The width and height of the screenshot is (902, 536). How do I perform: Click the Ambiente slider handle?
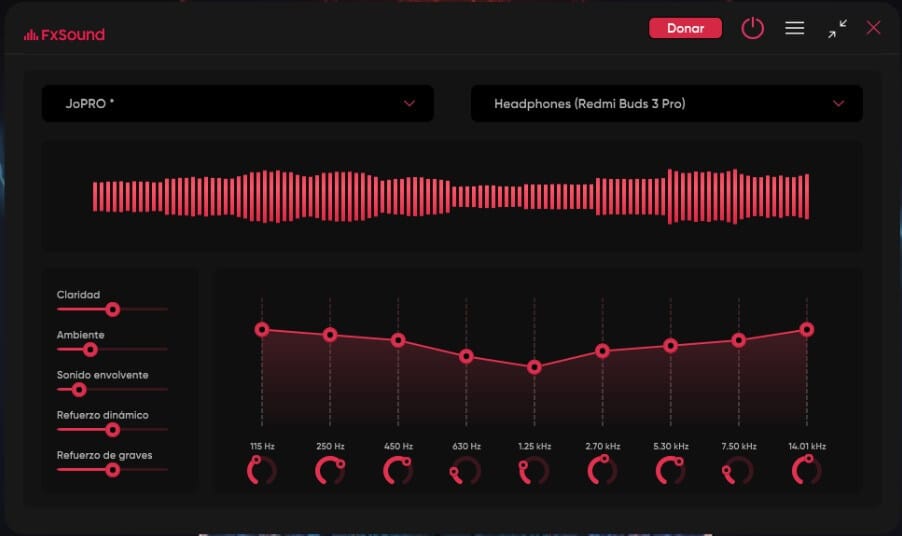pos(90,350)
